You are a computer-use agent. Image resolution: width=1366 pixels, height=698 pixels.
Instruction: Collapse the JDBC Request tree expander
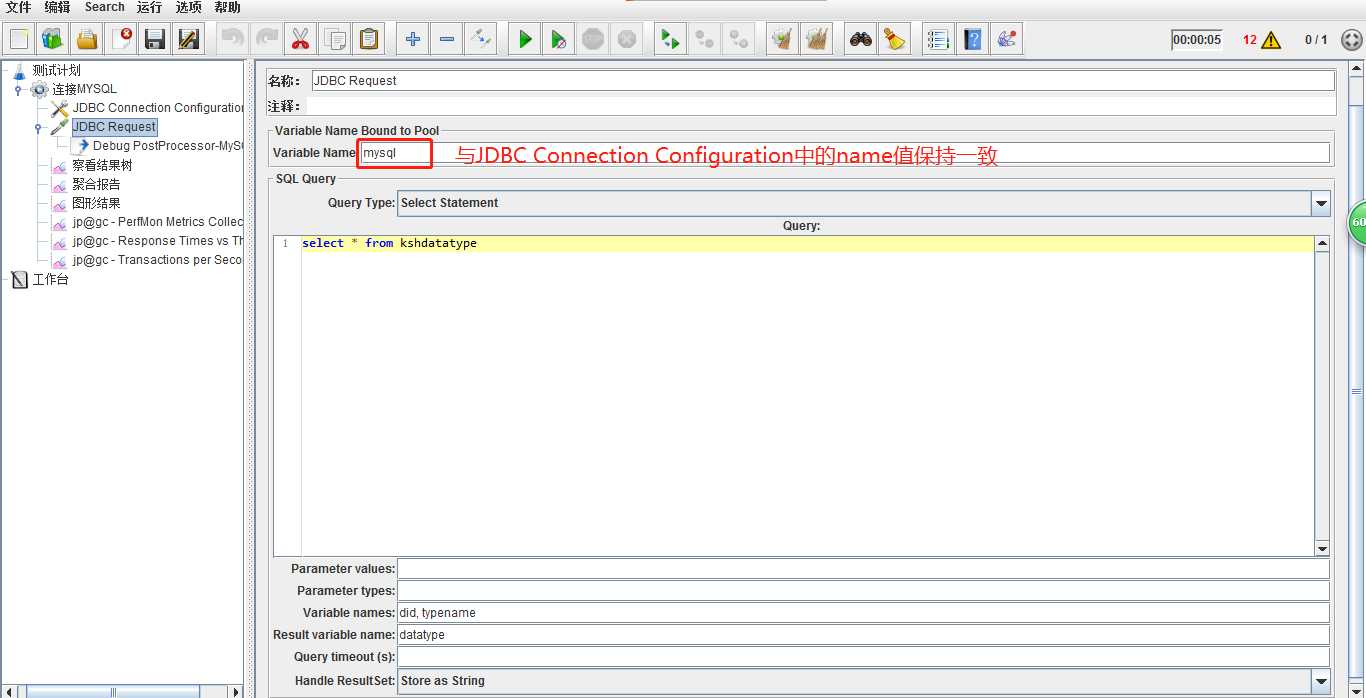click(x=38, y=127)
